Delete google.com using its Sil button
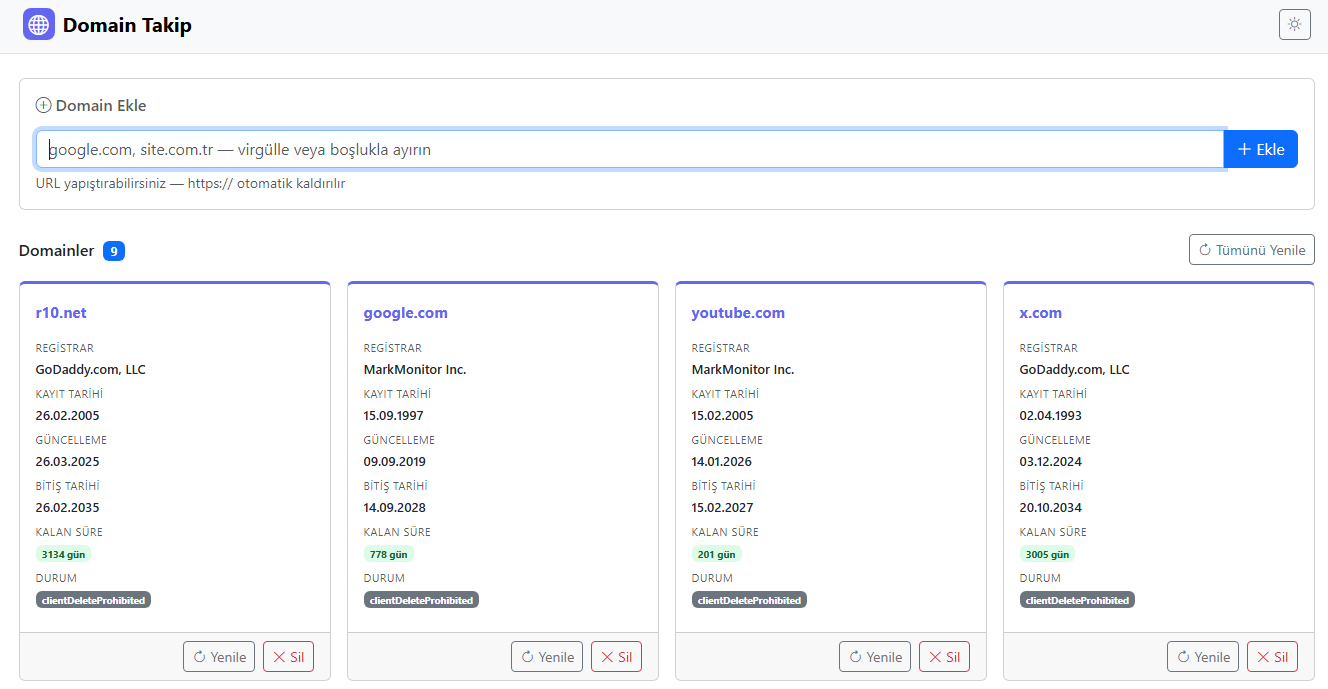The height and width of the screenshot is (689, 1328). (617, 657)
